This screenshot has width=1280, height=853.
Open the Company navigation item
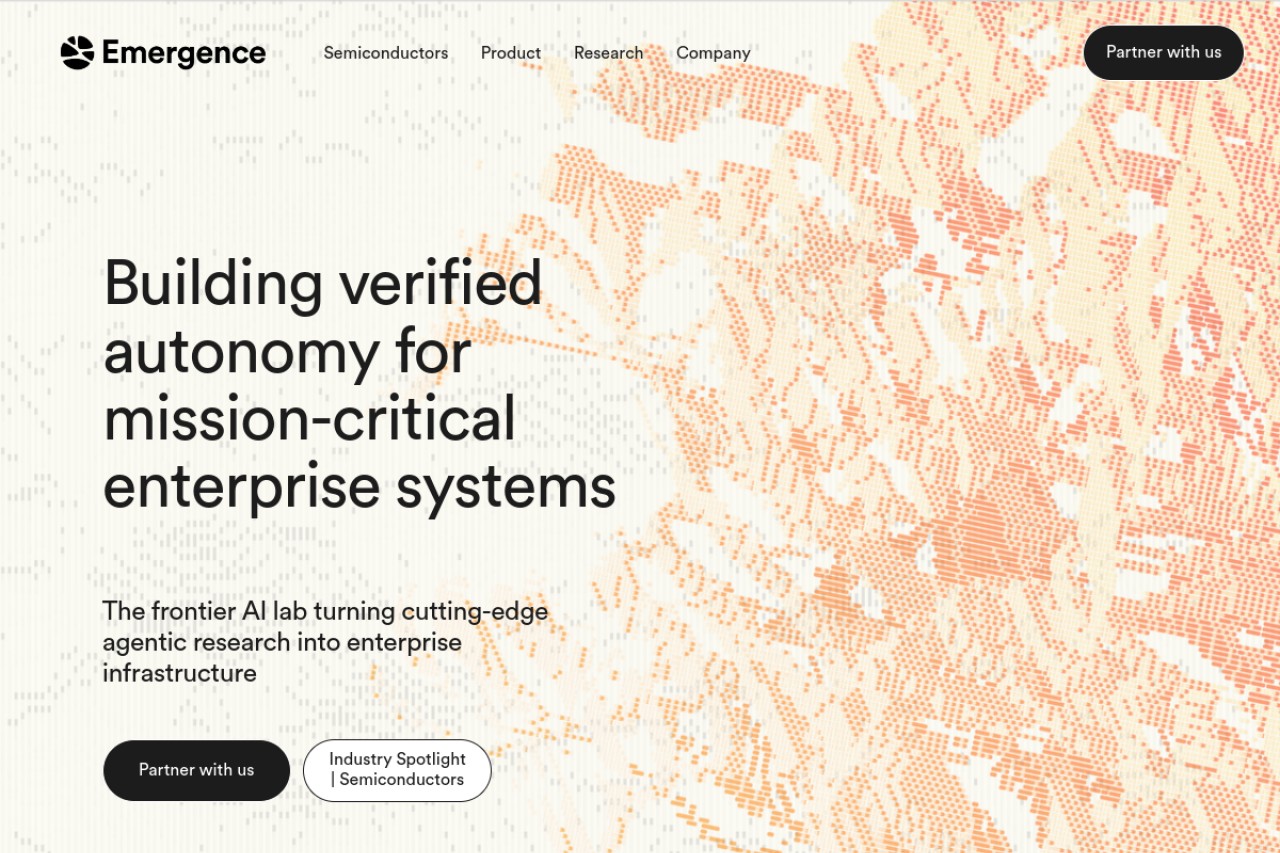point(713,53)
